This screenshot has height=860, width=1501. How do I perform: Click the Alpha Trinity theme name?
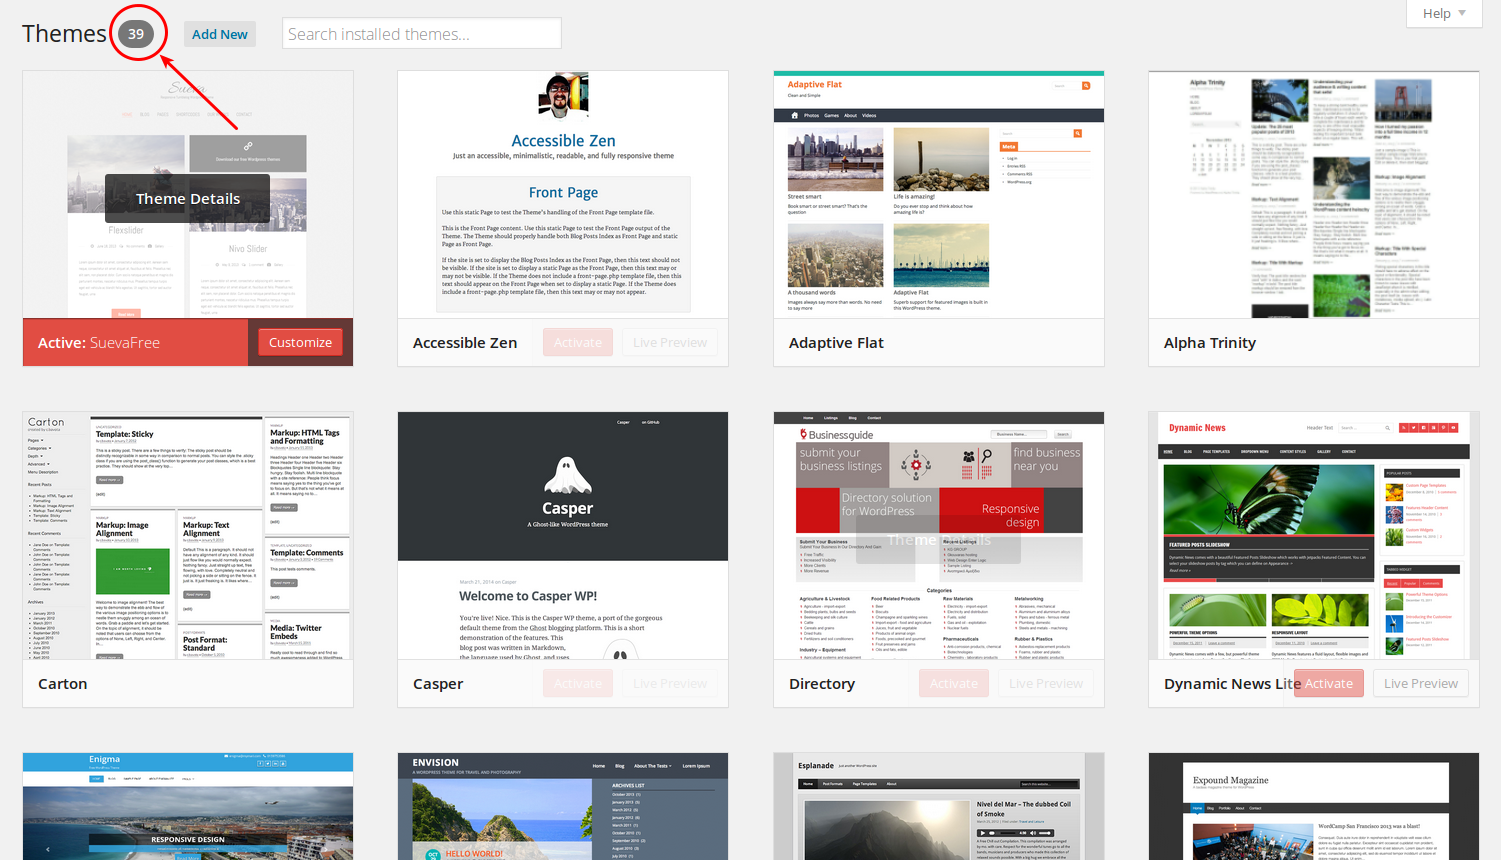[1210, 342]
